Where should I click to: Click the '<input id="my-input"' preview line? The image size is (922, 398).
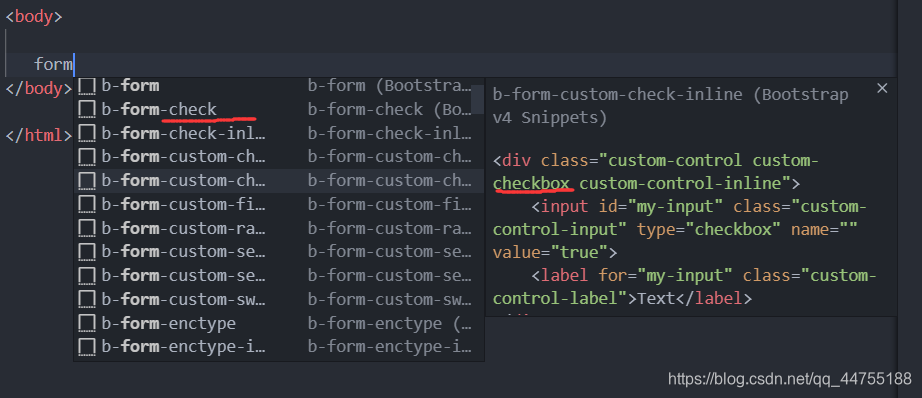tap(699, 207)
